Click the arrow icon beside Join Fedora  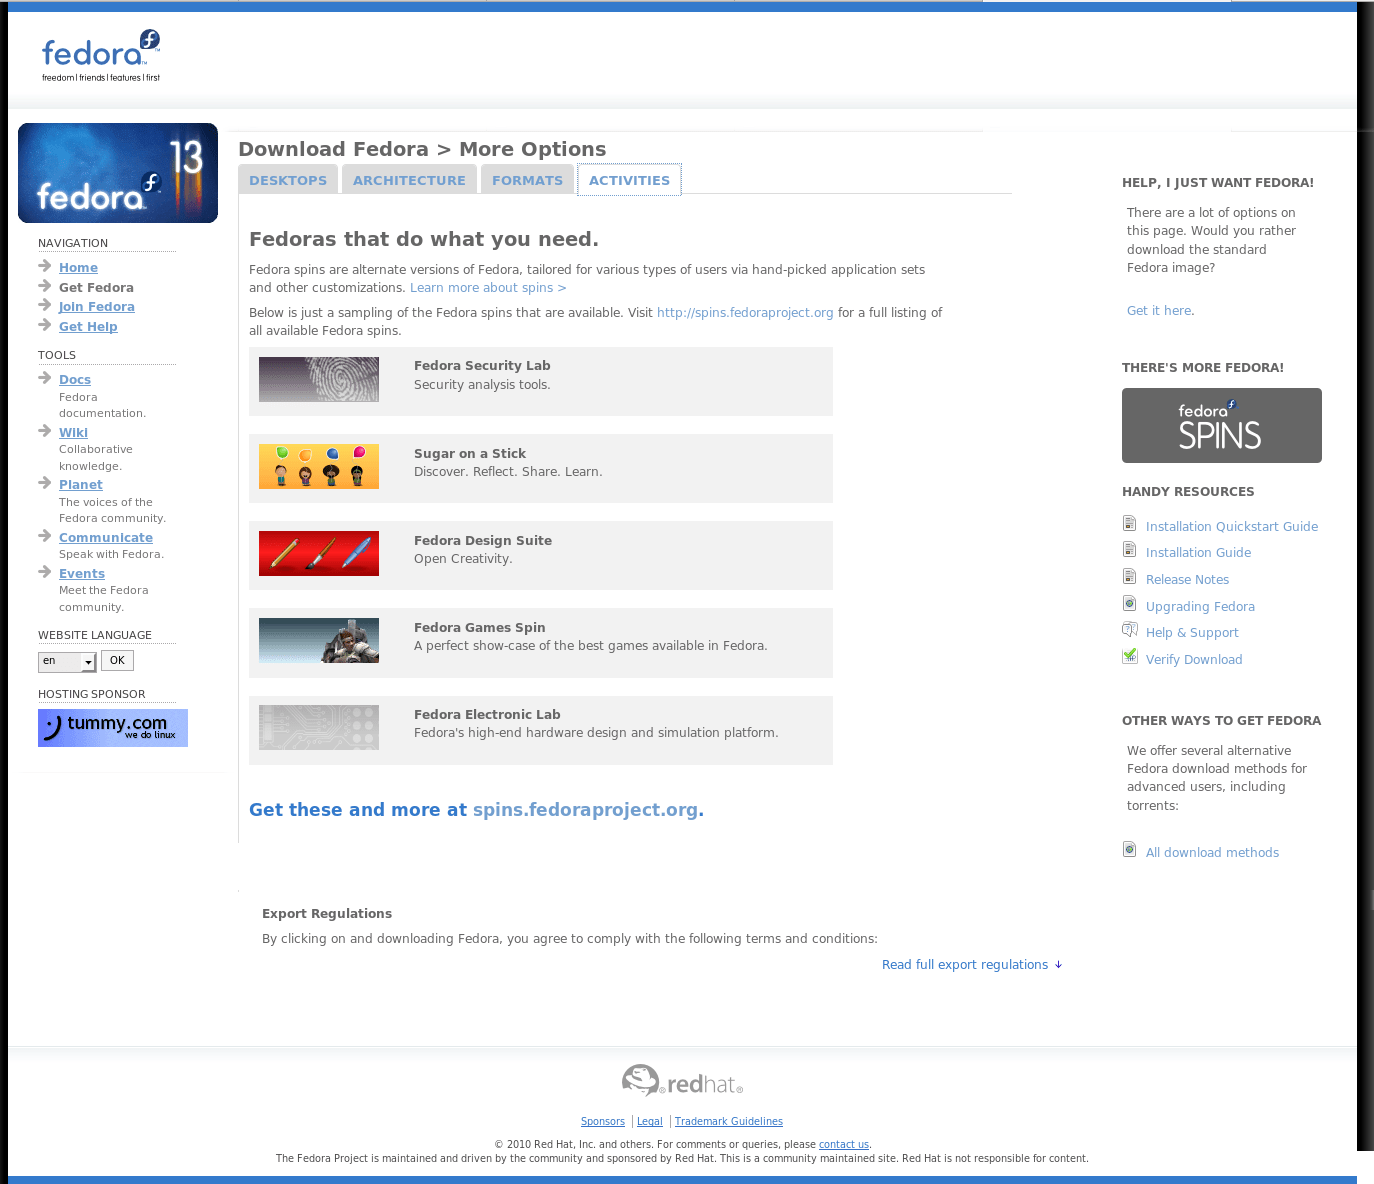(45, 305)
